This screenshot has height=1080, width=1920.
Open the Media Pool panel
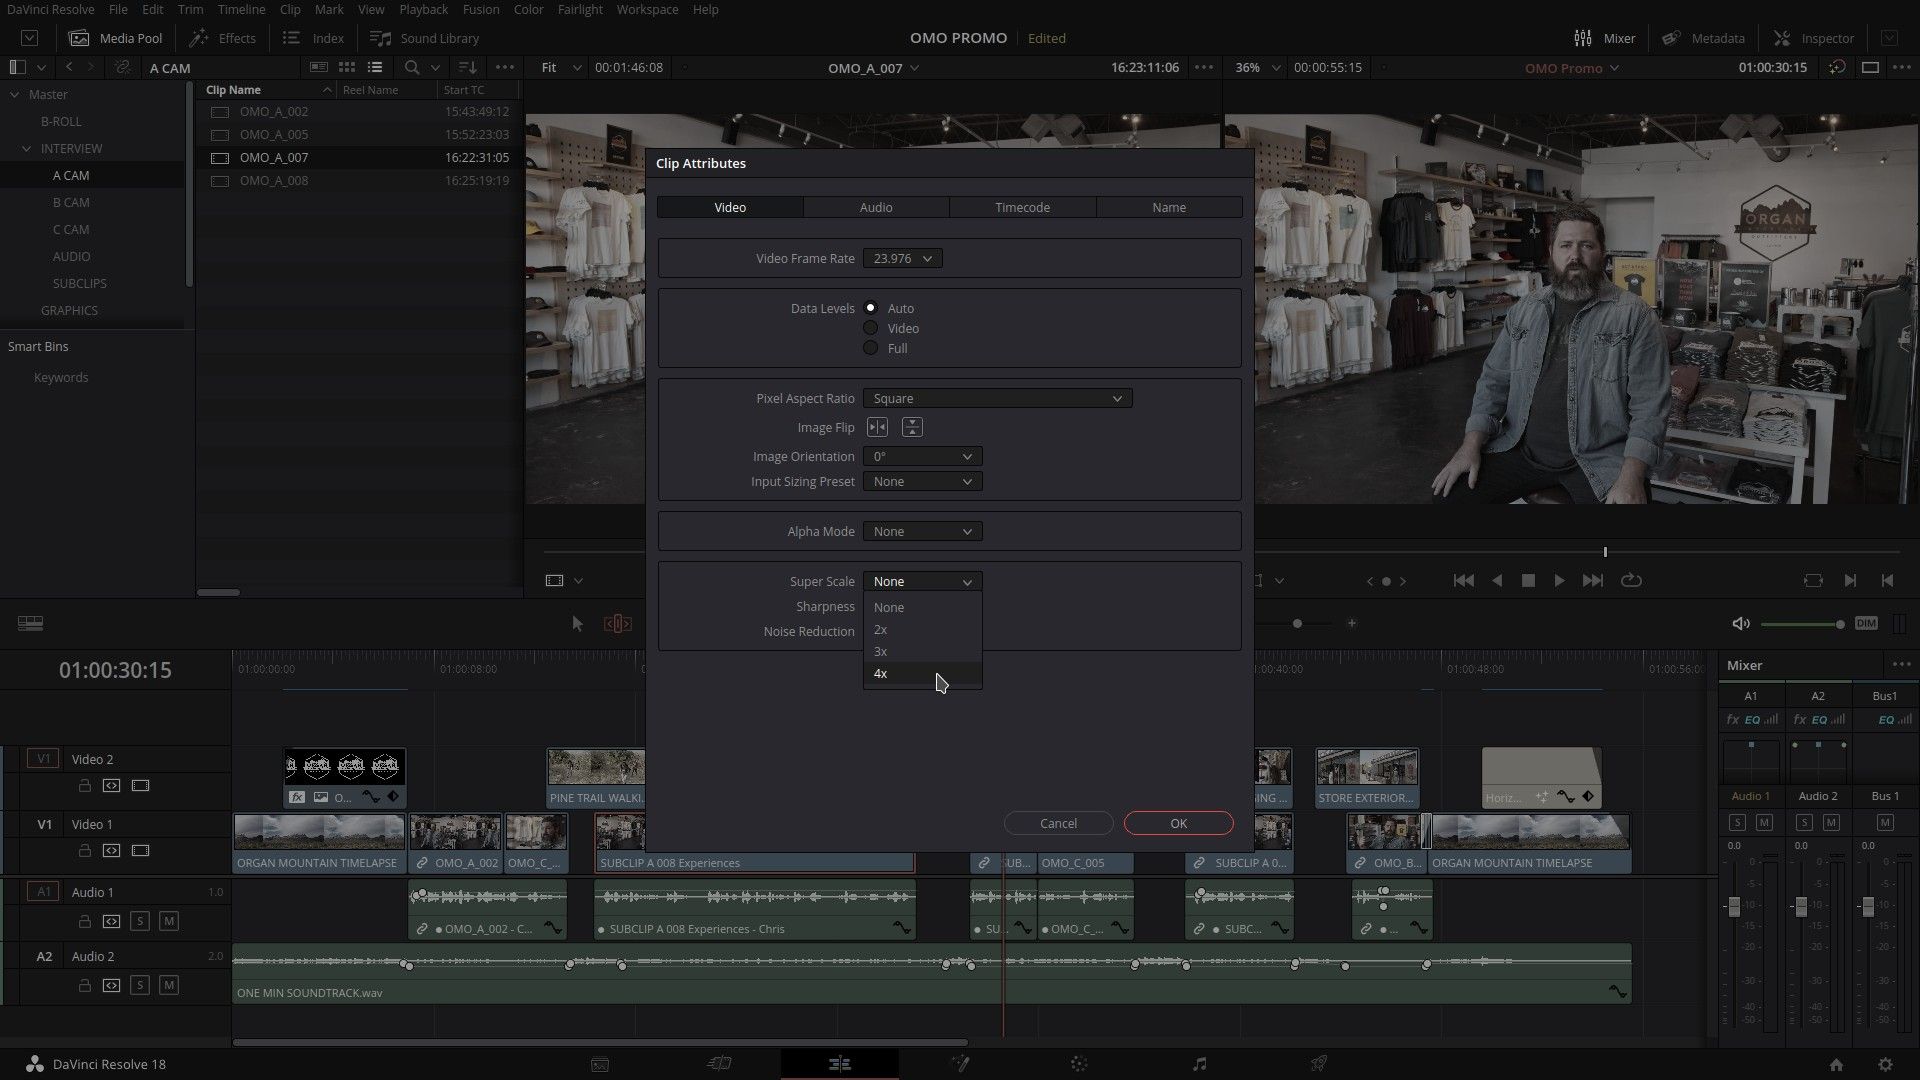tap(115, 38)
